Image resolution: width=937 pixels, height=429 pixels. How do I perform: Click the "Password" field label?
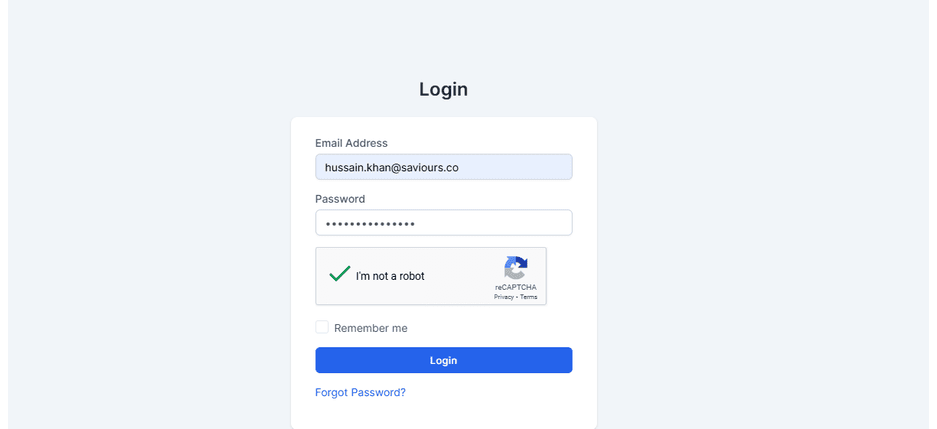[340, 199]
